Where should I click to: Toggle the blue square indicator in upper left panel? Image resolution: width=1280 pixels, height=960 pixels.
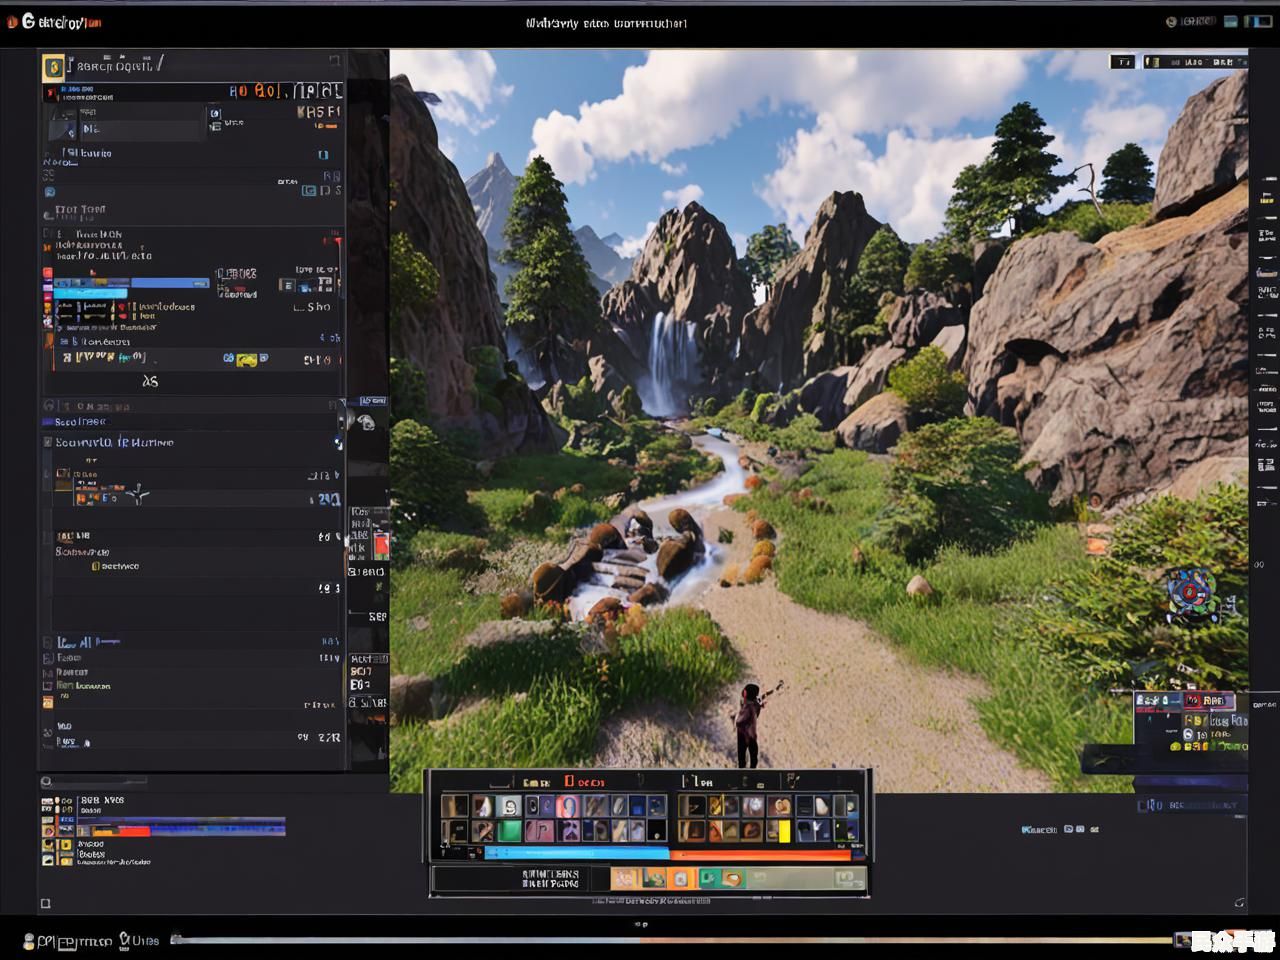click(x=323, y=155)
